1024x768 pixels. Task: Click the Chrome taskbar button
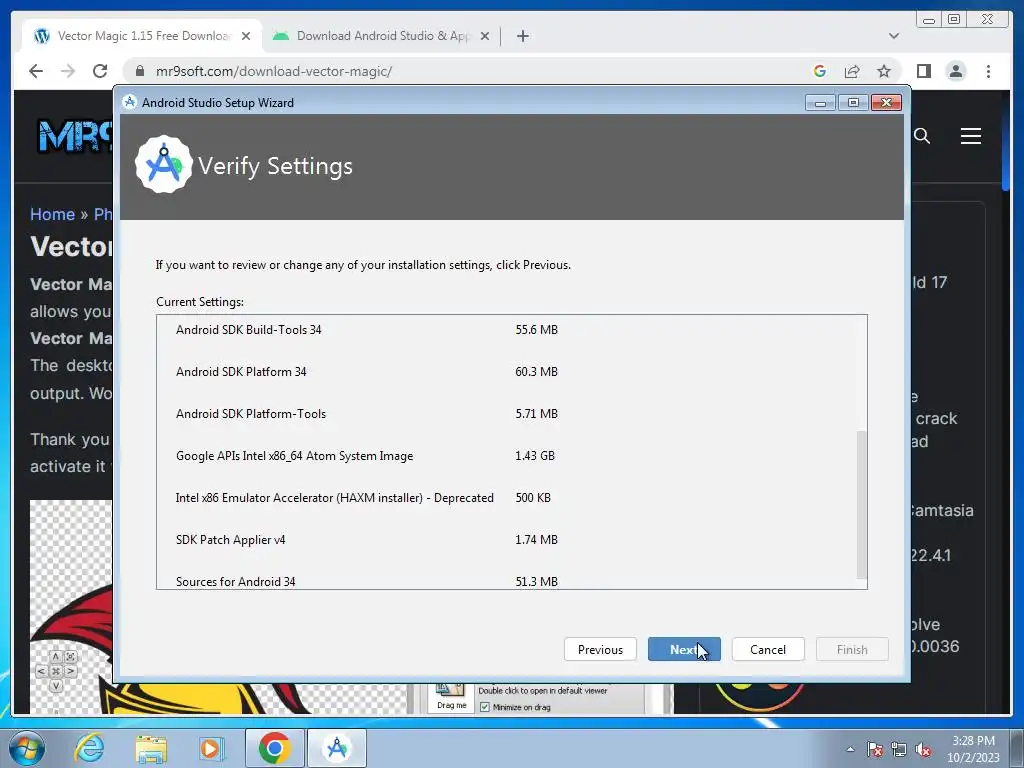point(274,748)
